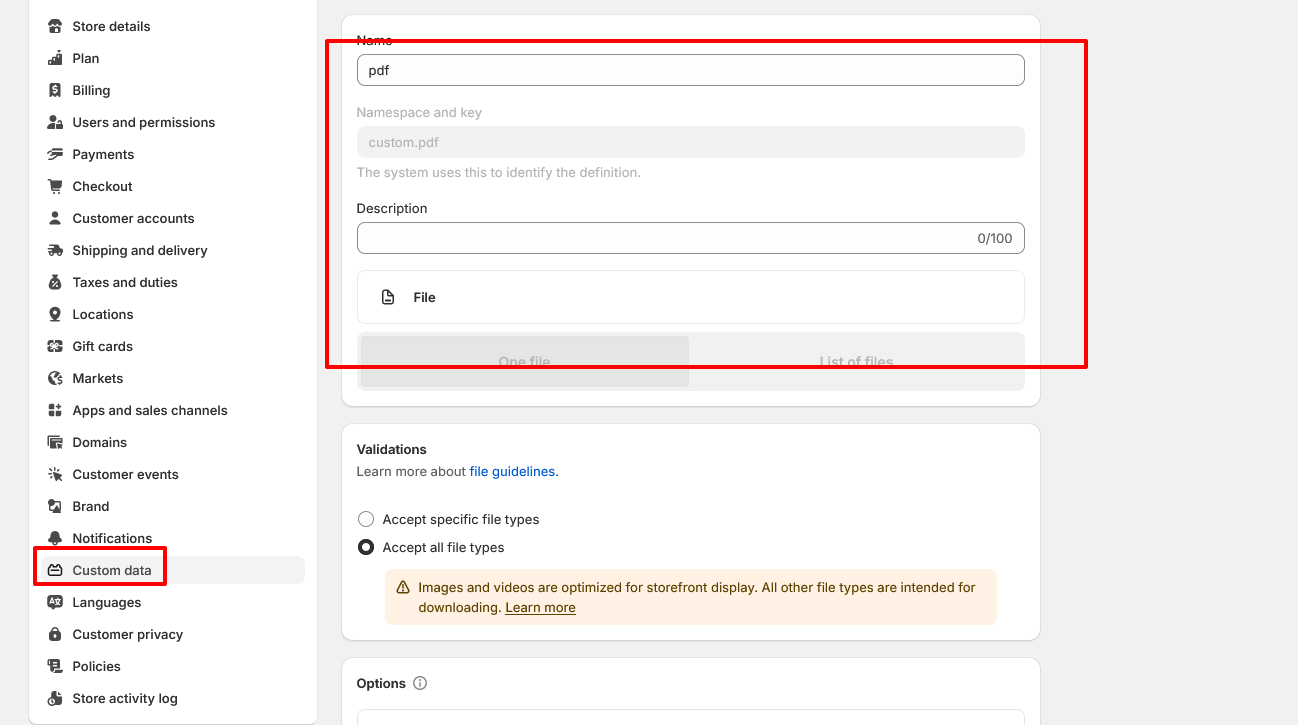Follow the Learn more link in warning
The image size is (1298, 725).
[x=540, y=608]
